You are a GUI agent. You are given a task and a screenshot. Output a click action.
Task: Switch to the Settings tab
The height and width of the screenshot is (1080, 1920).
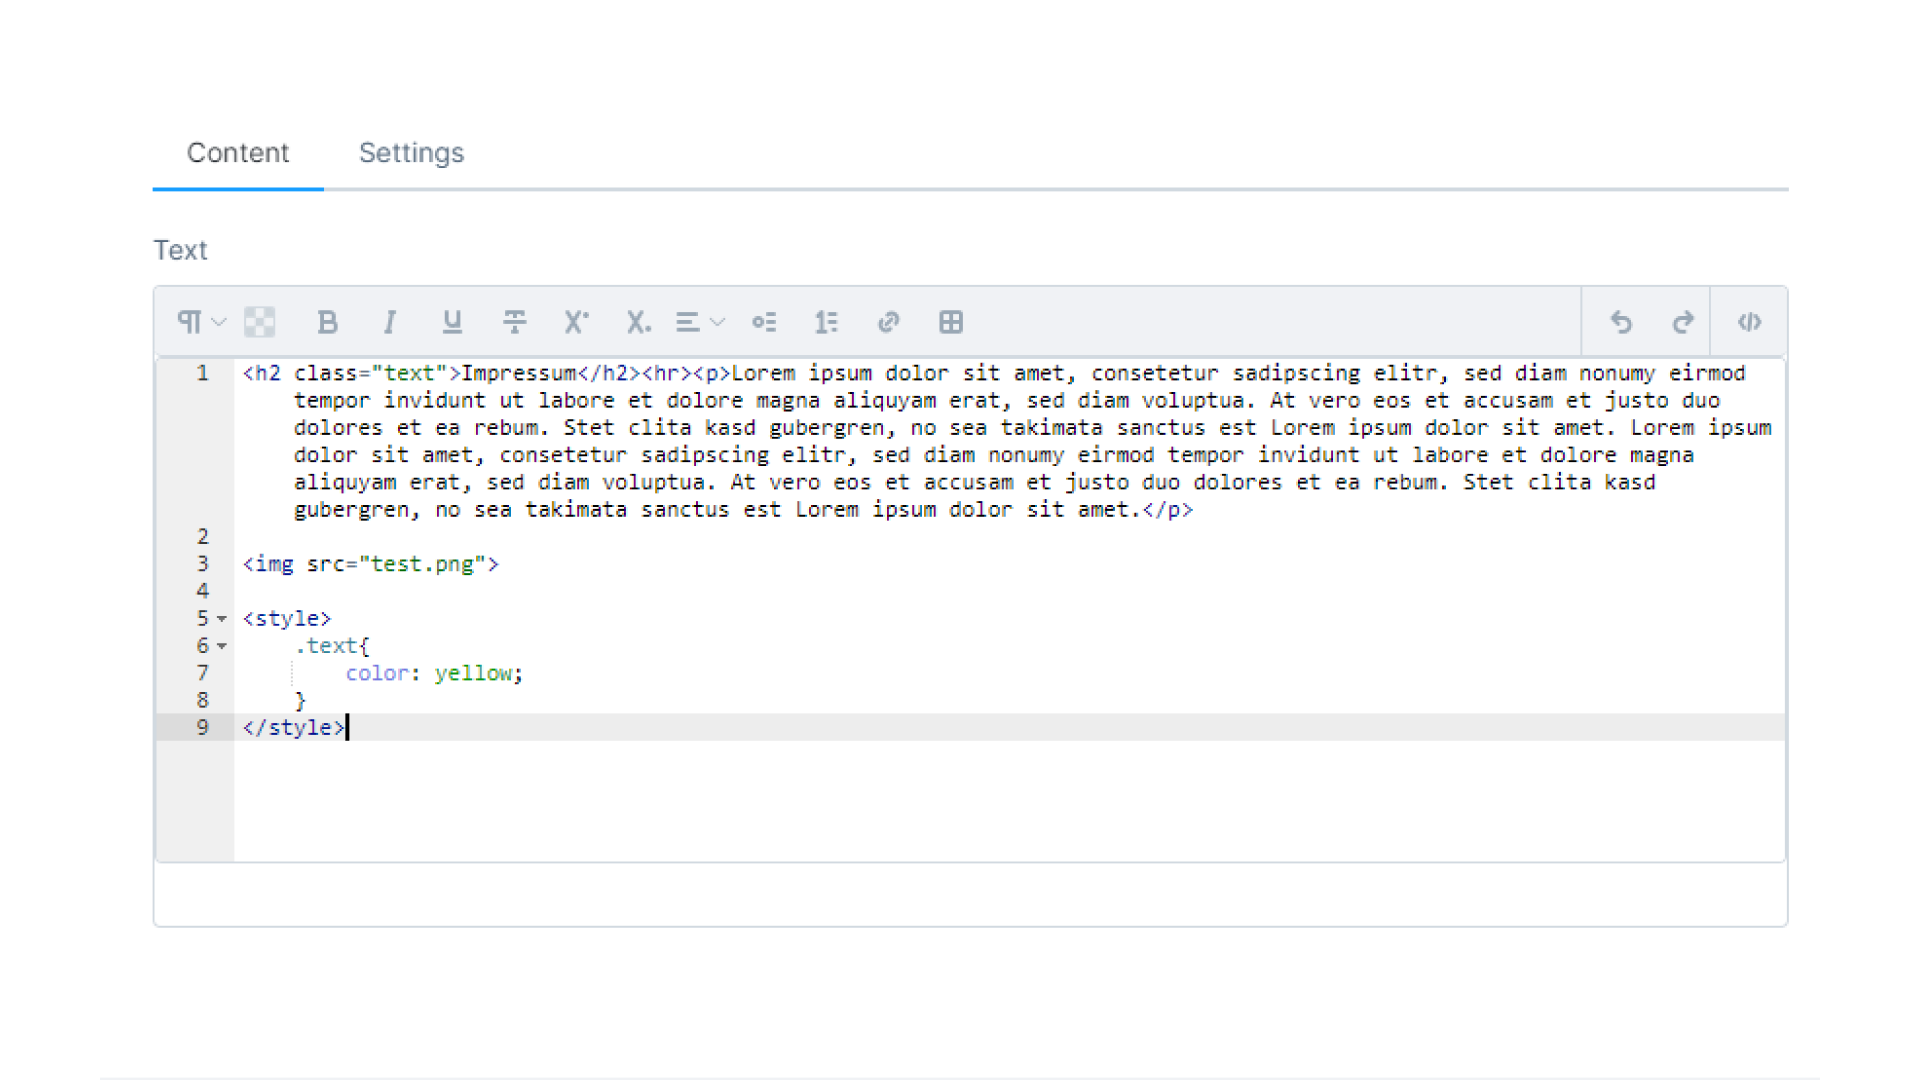(x=411, y=153)
